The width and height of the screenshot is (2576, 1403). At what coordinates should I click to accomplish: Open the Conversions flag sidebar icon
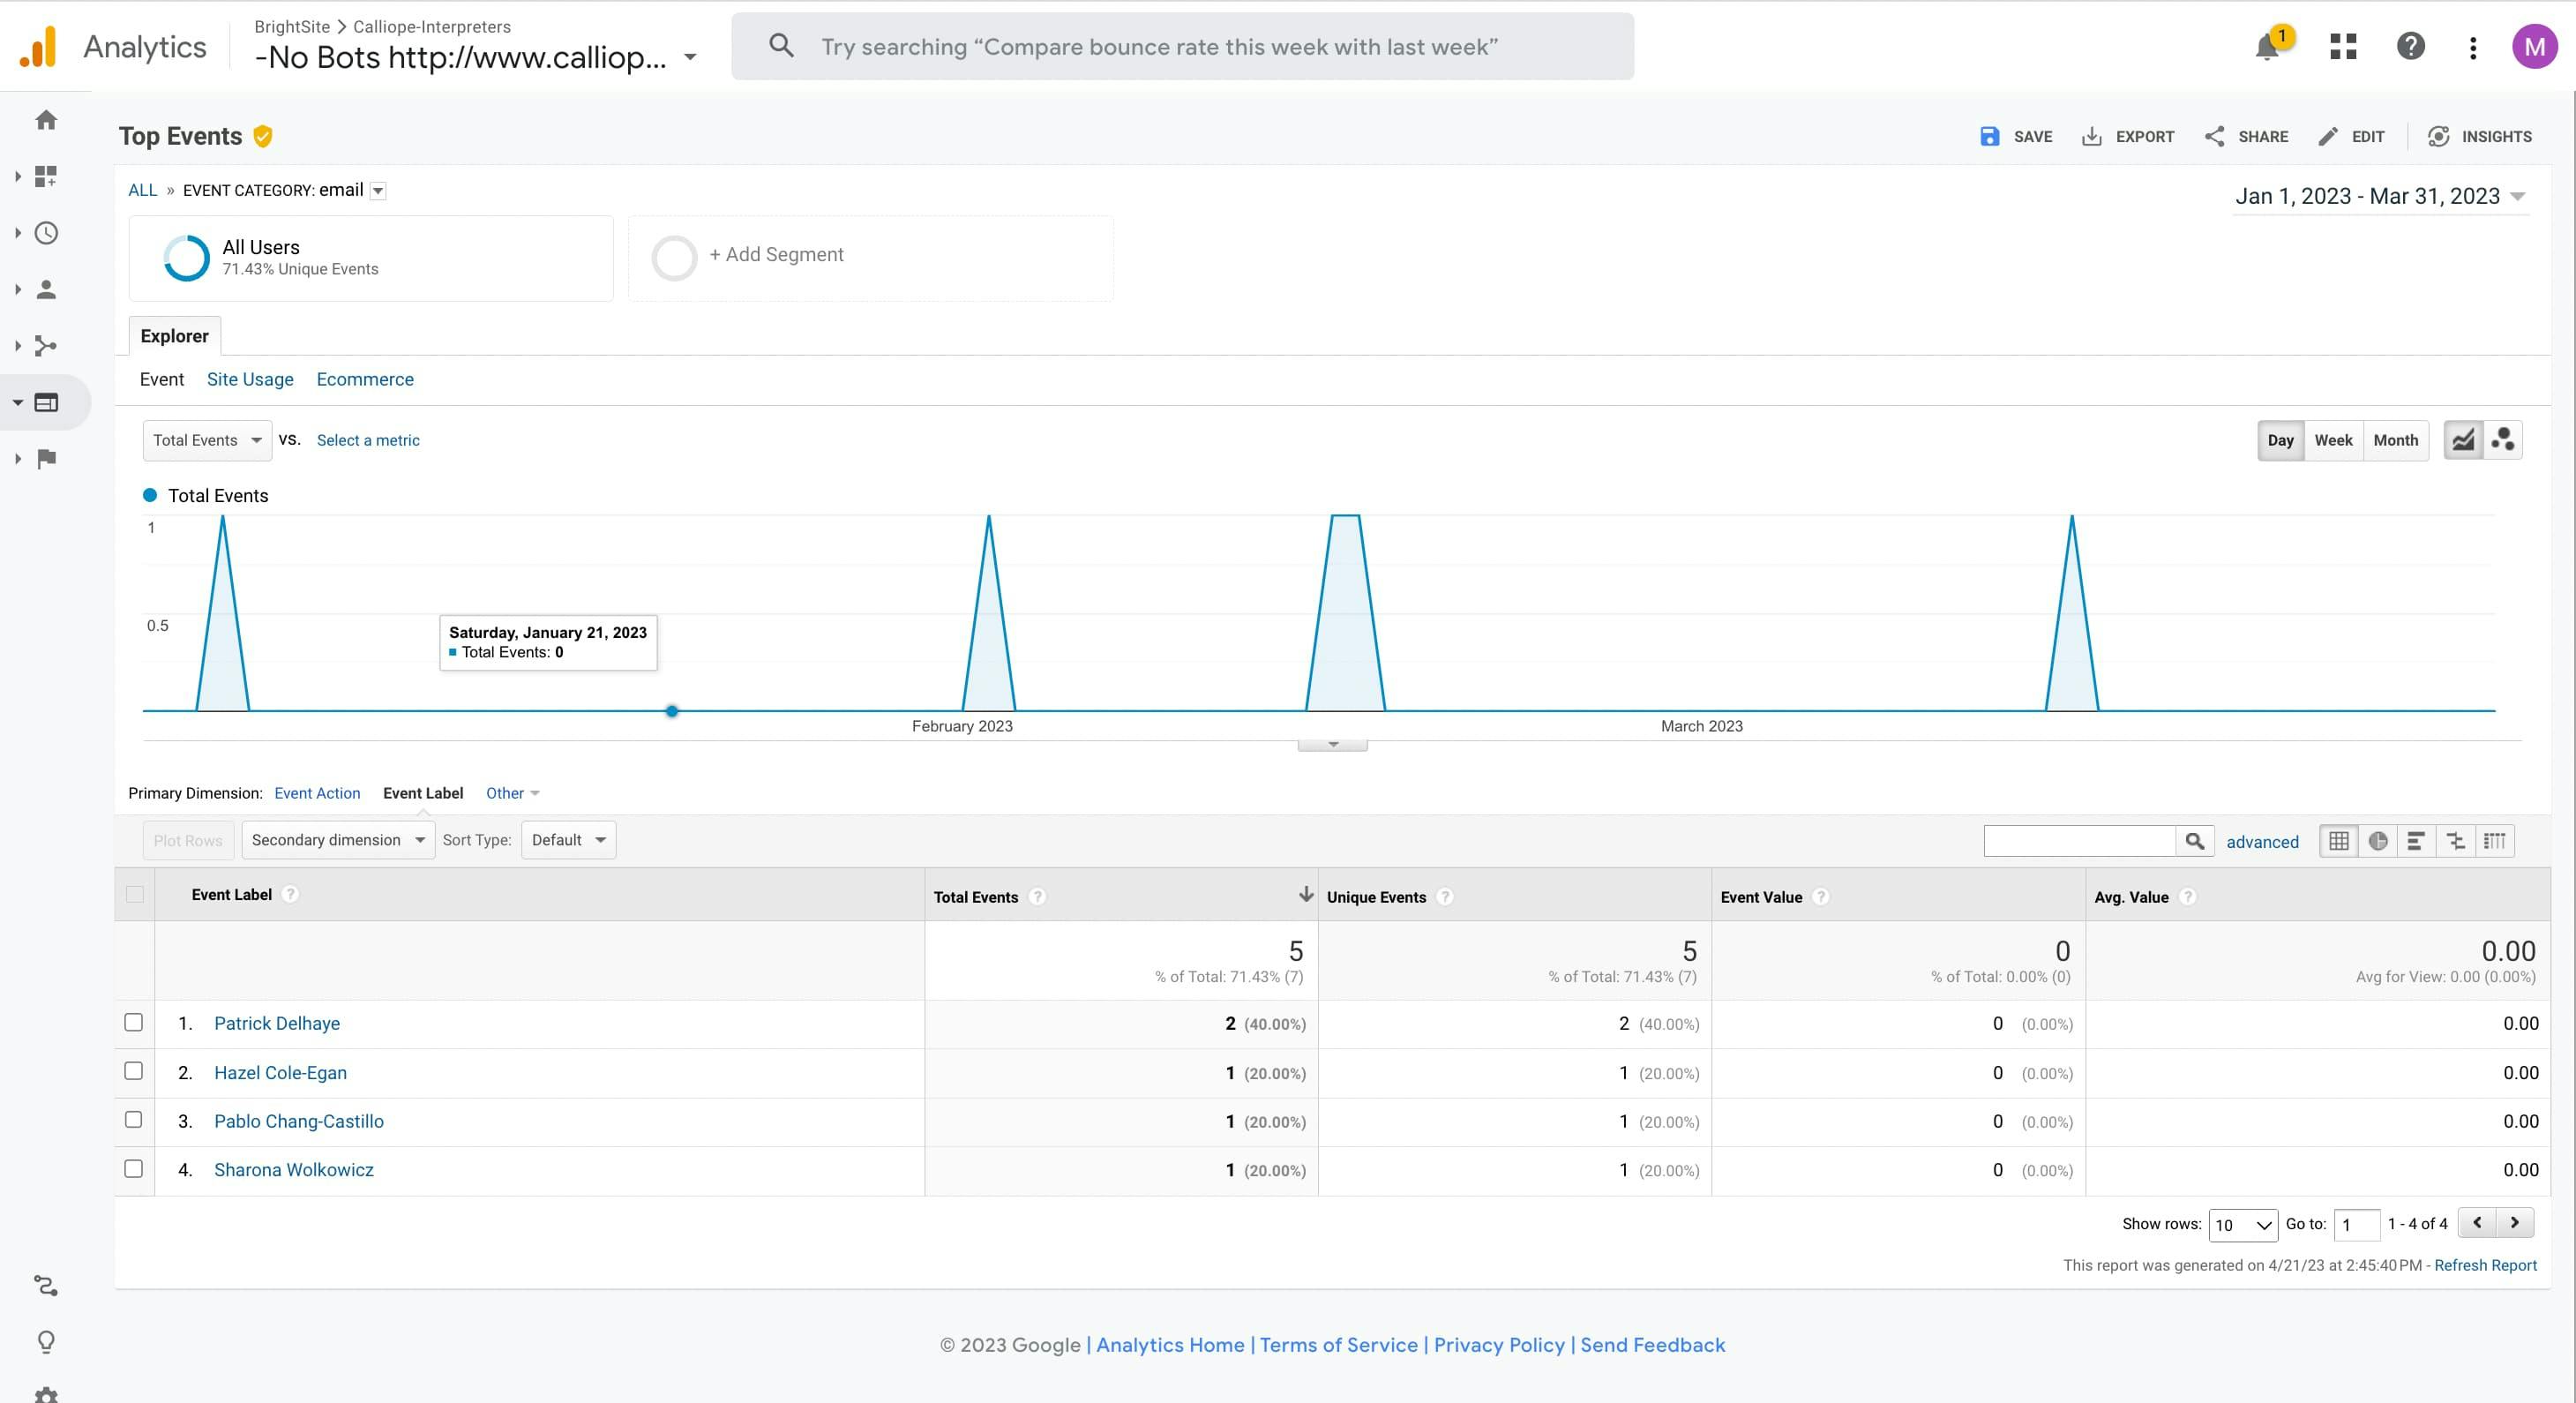(x=46, y=459)
